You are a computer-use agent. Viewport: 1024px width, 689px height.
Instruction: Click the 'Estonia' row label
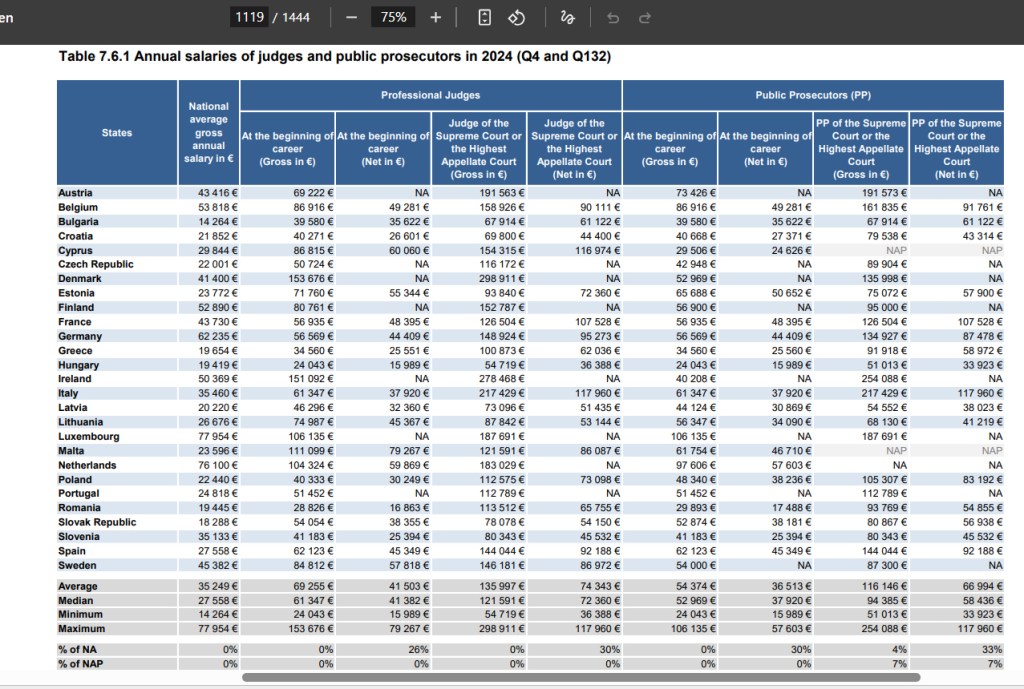tap(76, 293)
